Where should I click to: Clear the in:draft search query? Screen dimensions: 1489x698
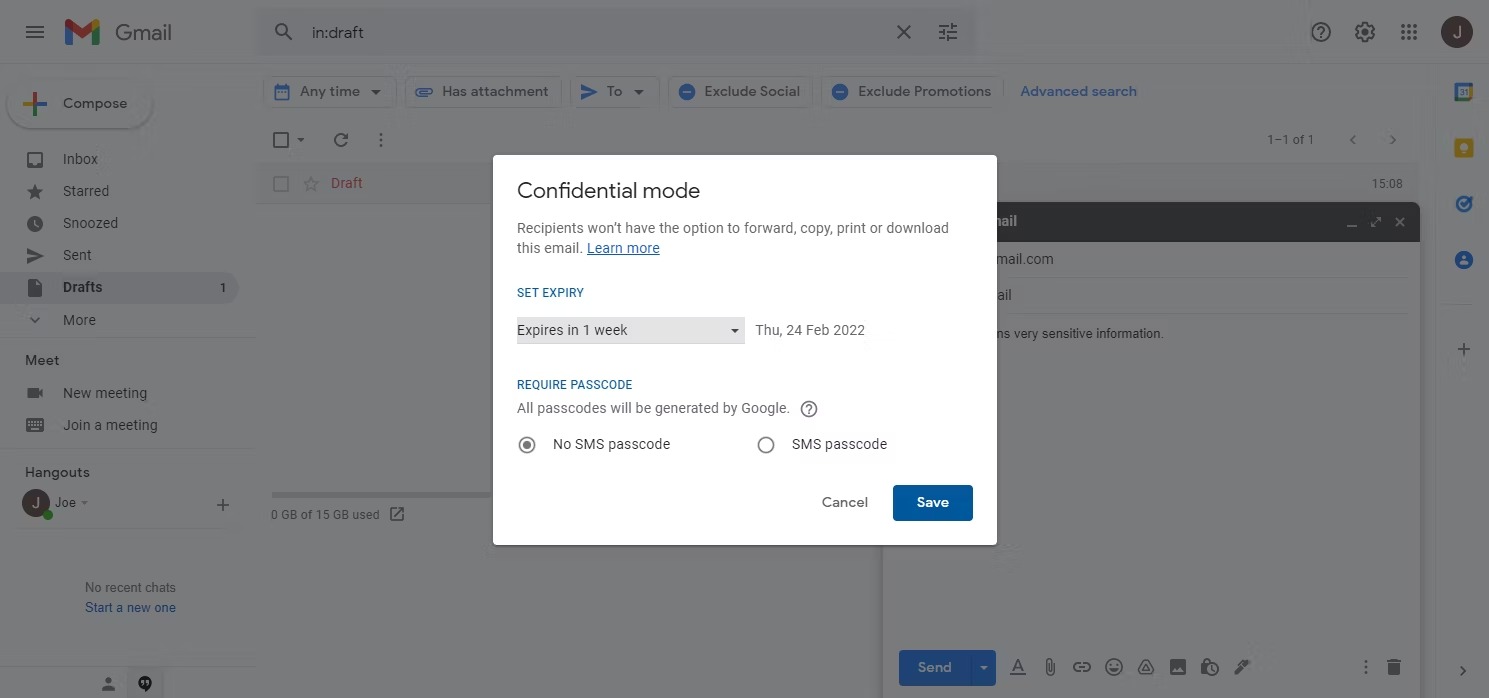(903, 31)
